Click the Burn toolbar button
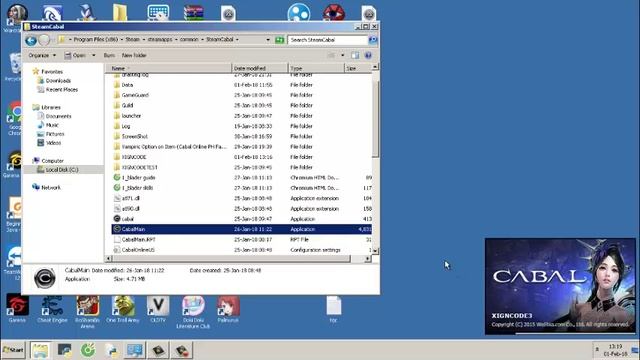The image size is (640, 360). pos(109,55)
